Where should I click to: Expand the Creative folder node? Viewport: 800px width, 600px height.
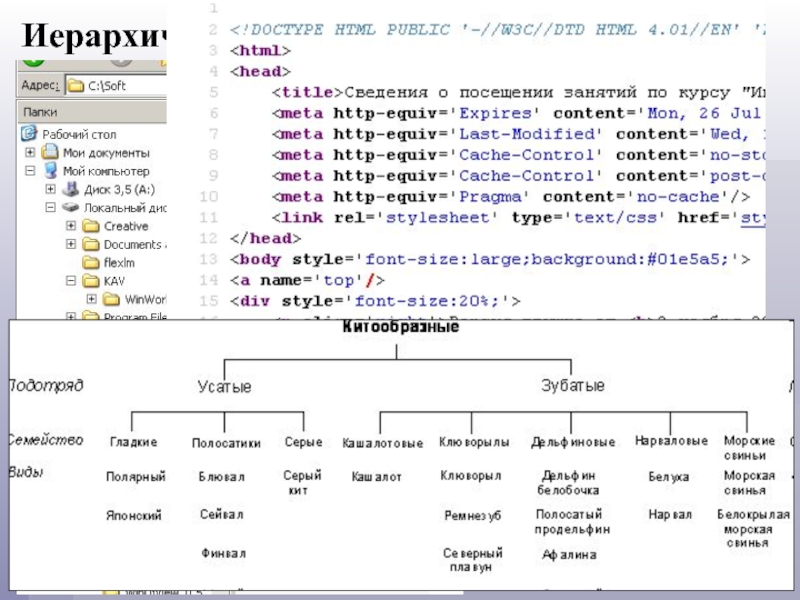[71, 226]
